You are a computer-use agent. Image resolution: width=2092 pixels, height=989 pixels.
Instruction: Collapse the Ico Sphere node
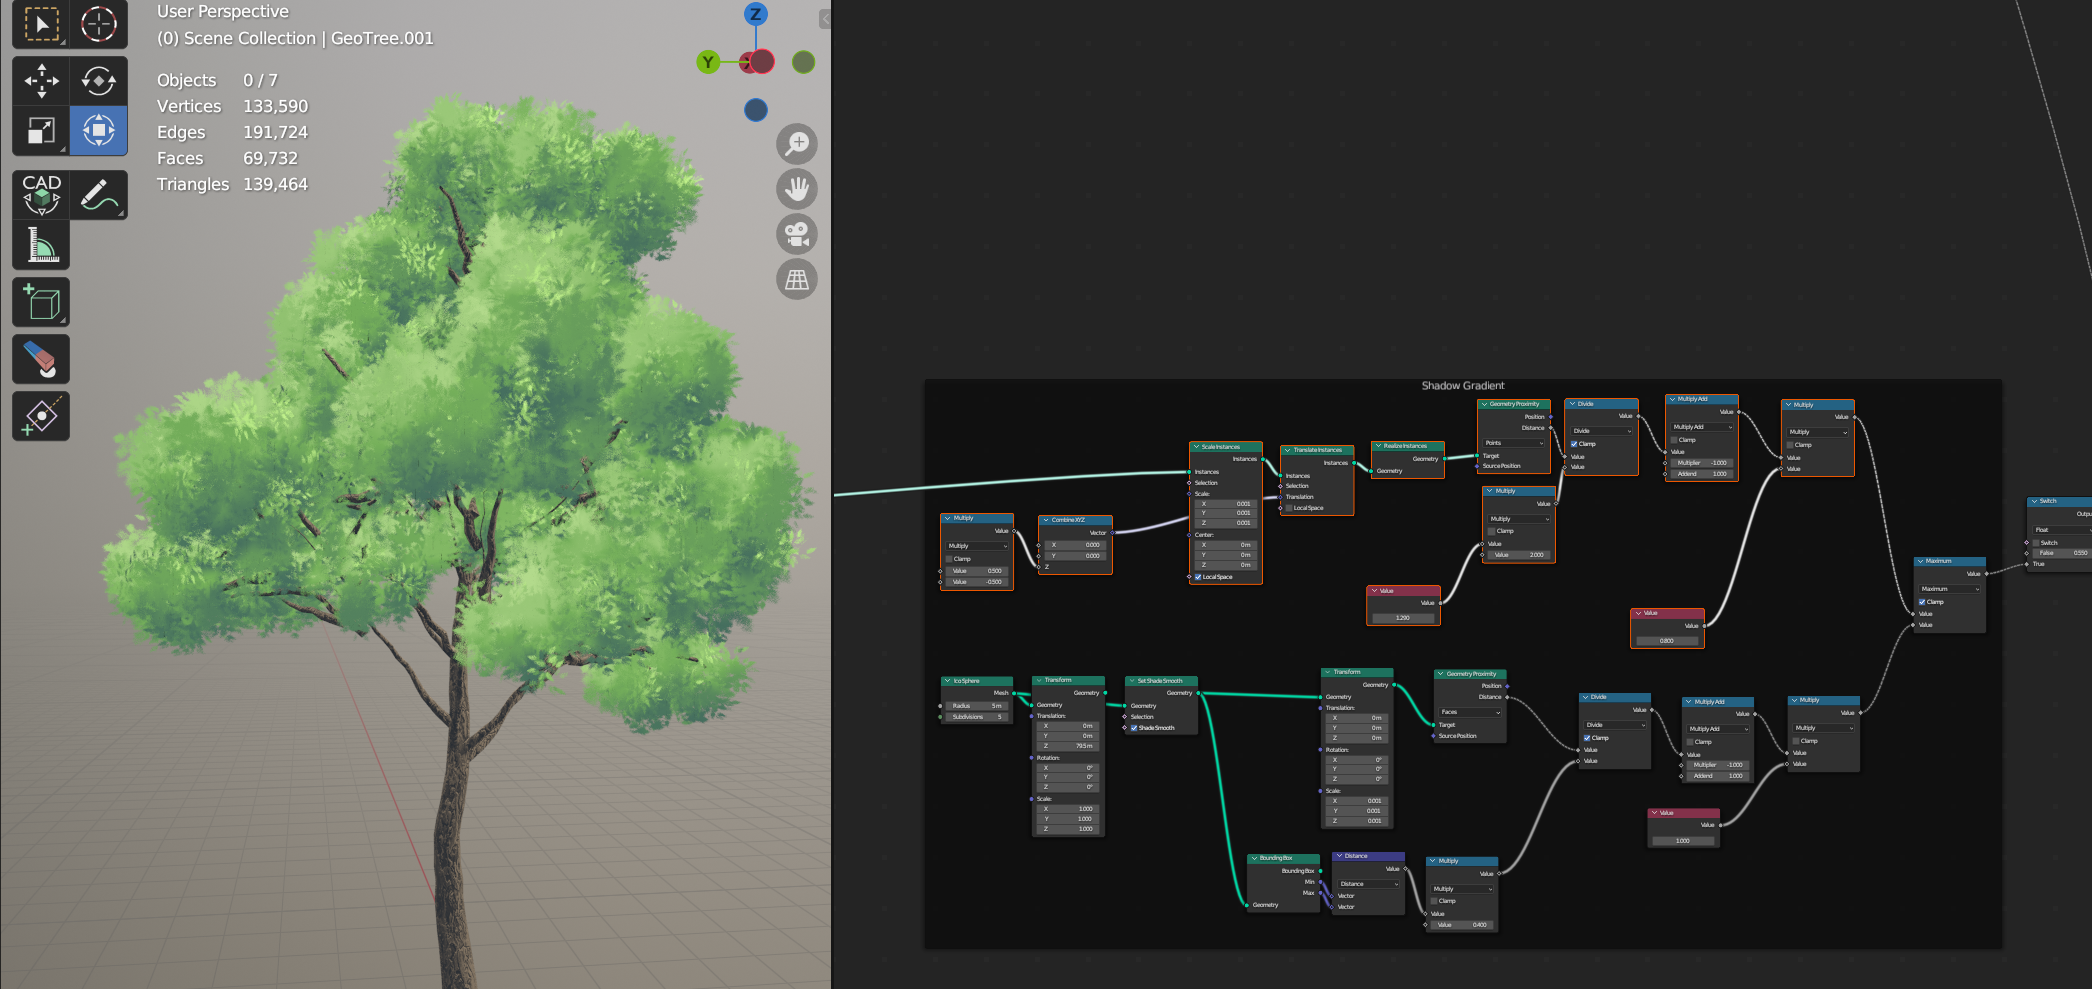948,681
